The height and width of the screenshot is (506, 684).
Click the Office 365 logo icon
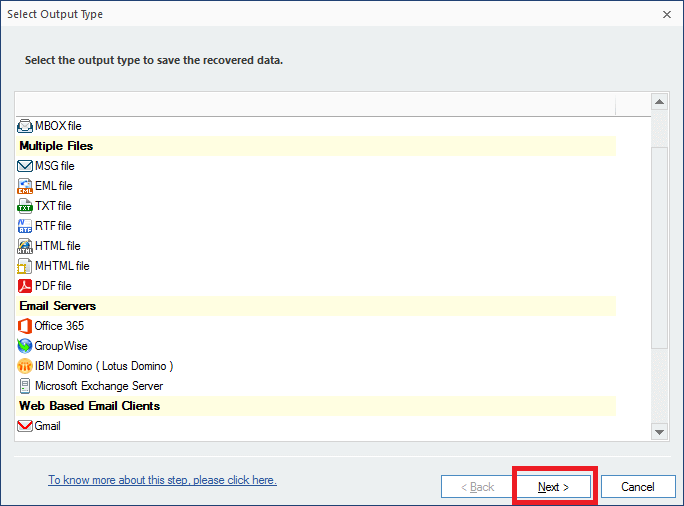24,326
